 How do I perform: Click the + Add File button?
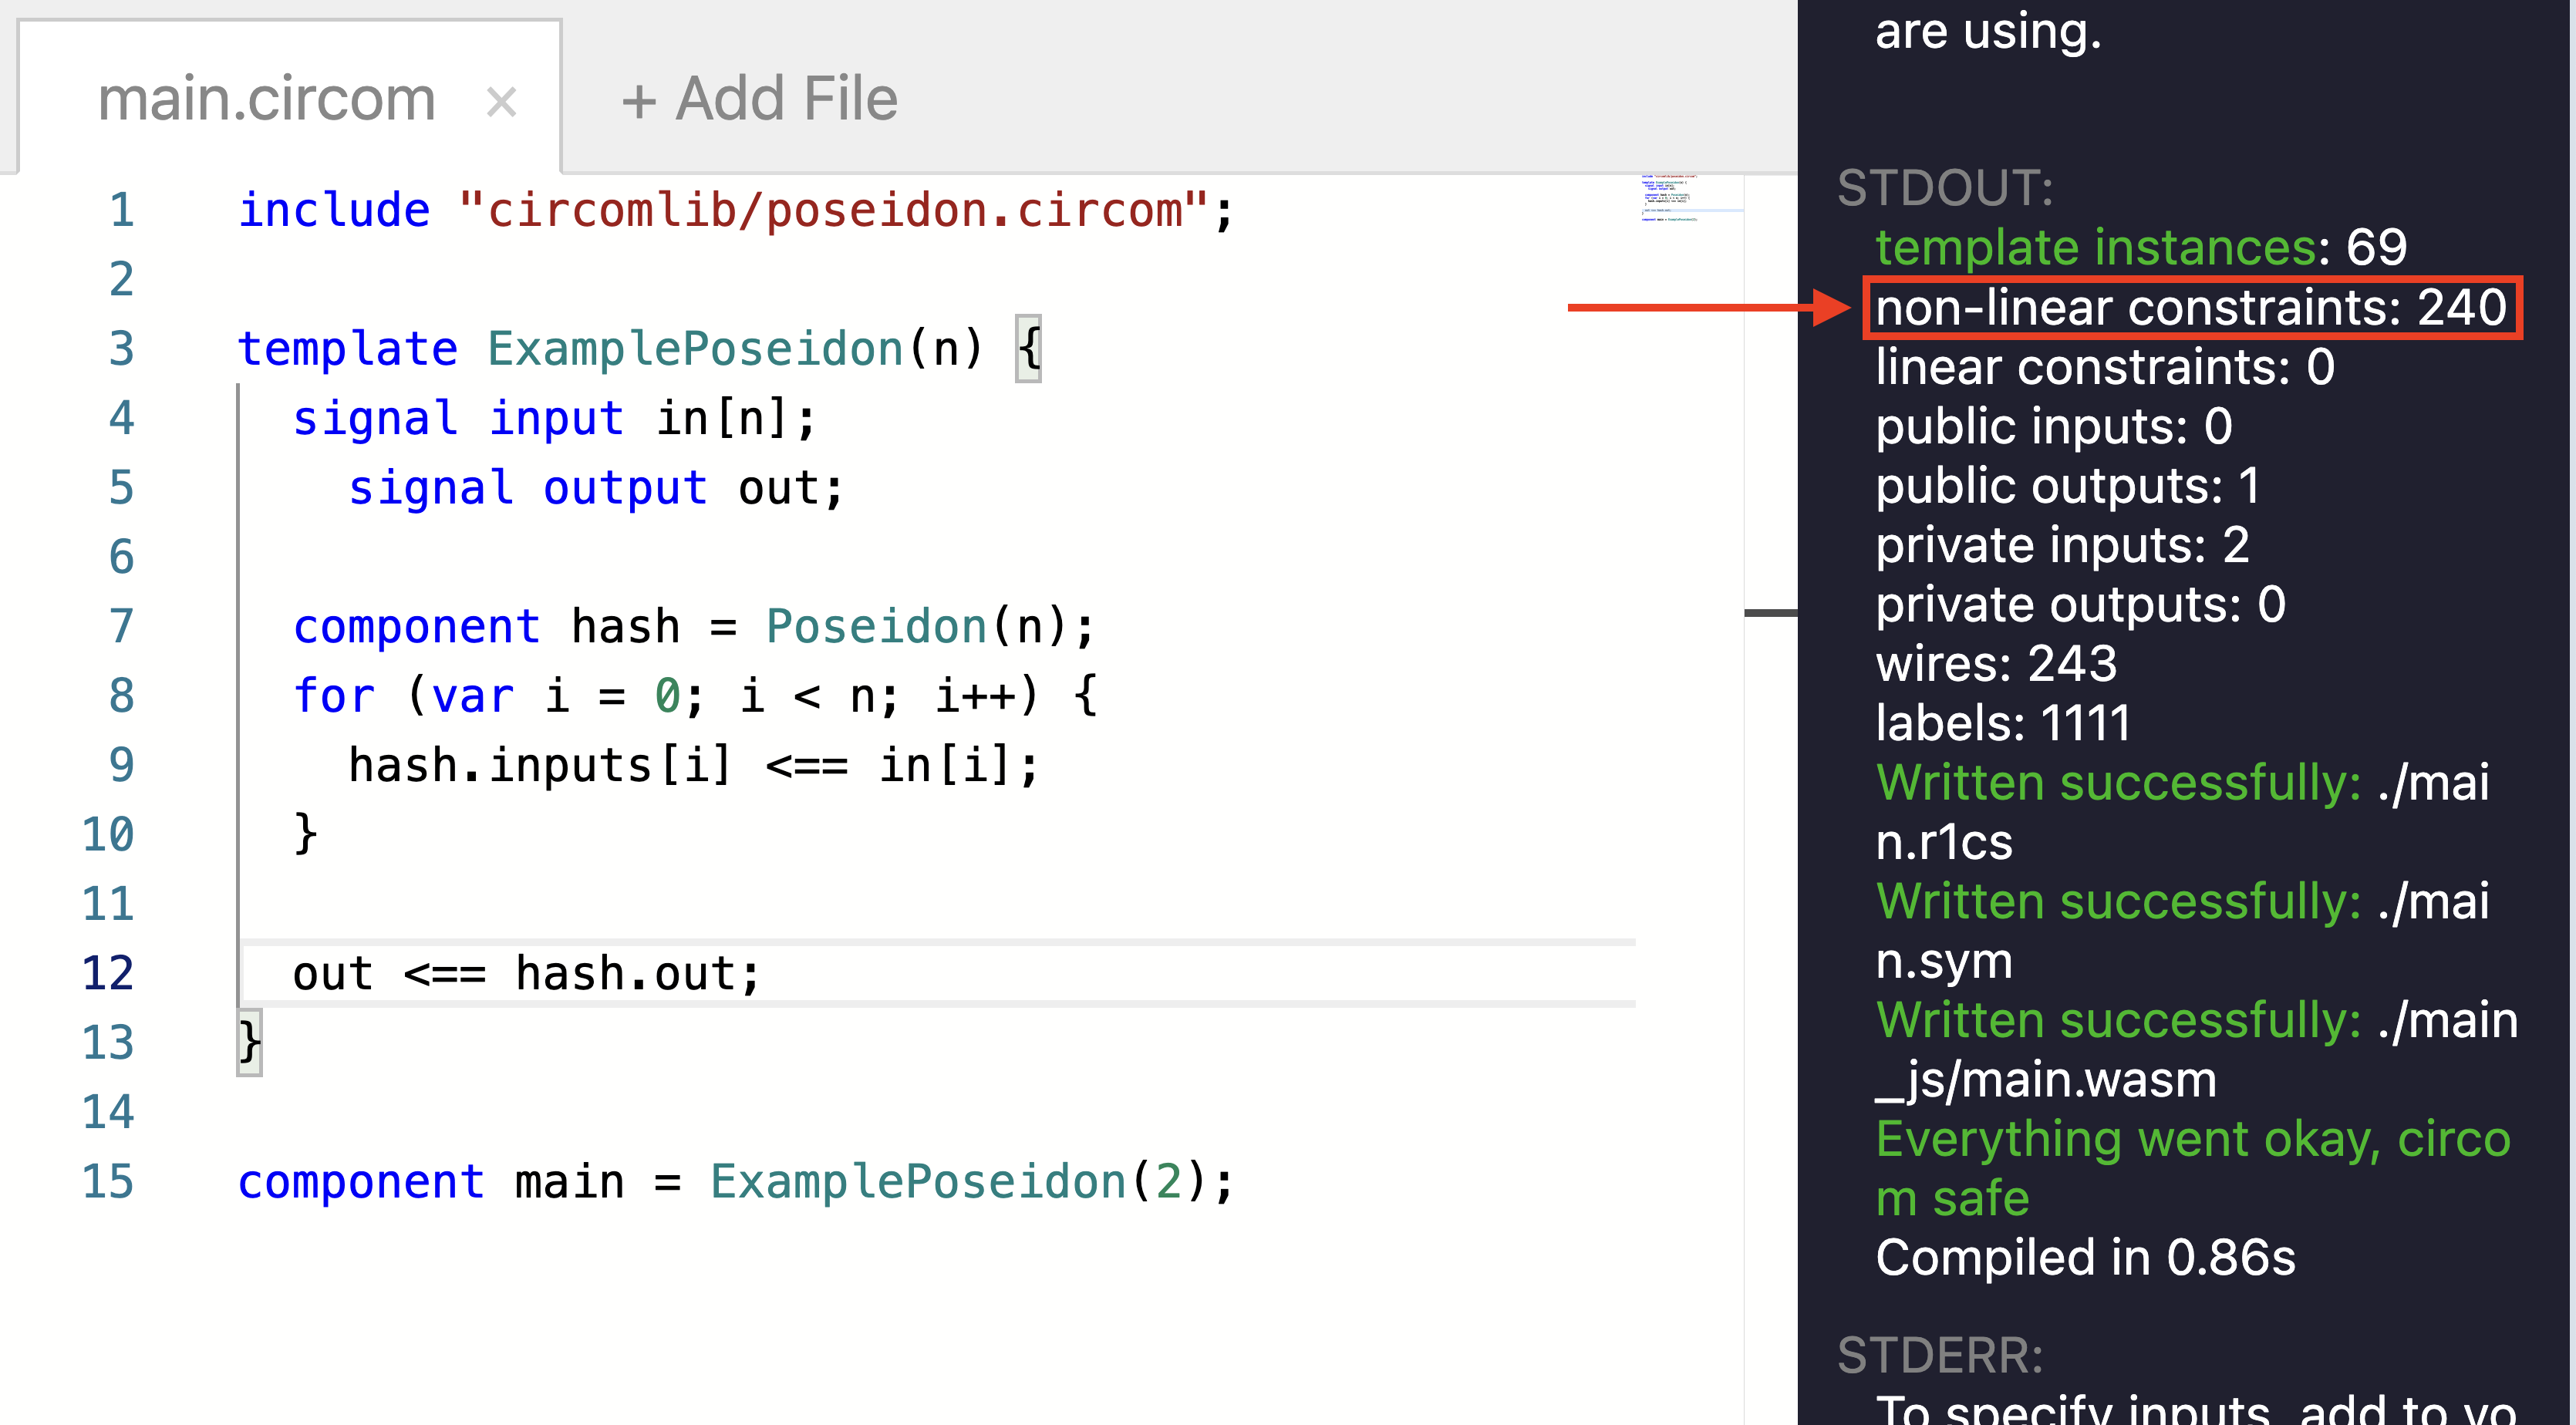coord(759,99)
